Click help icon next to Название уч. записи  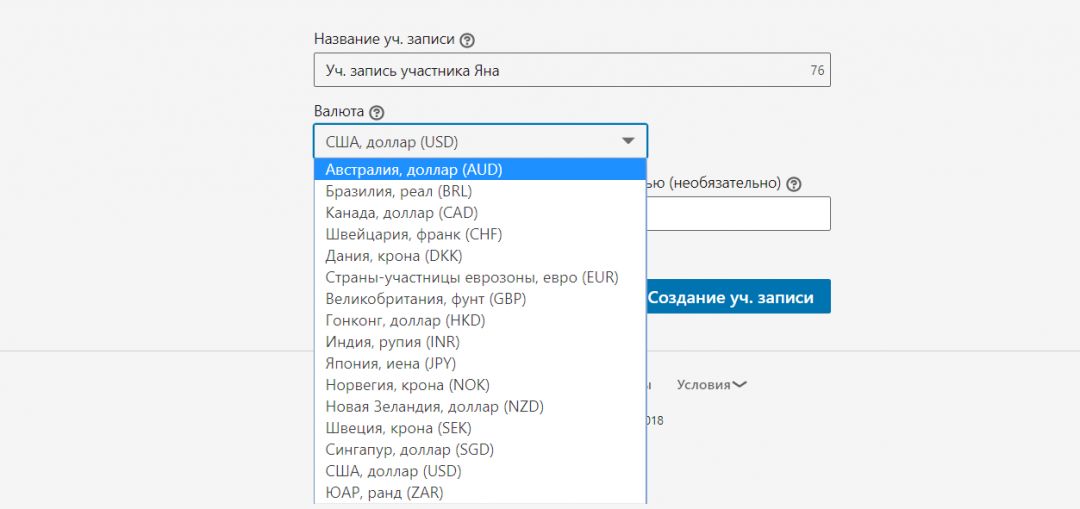coord(467,40)
